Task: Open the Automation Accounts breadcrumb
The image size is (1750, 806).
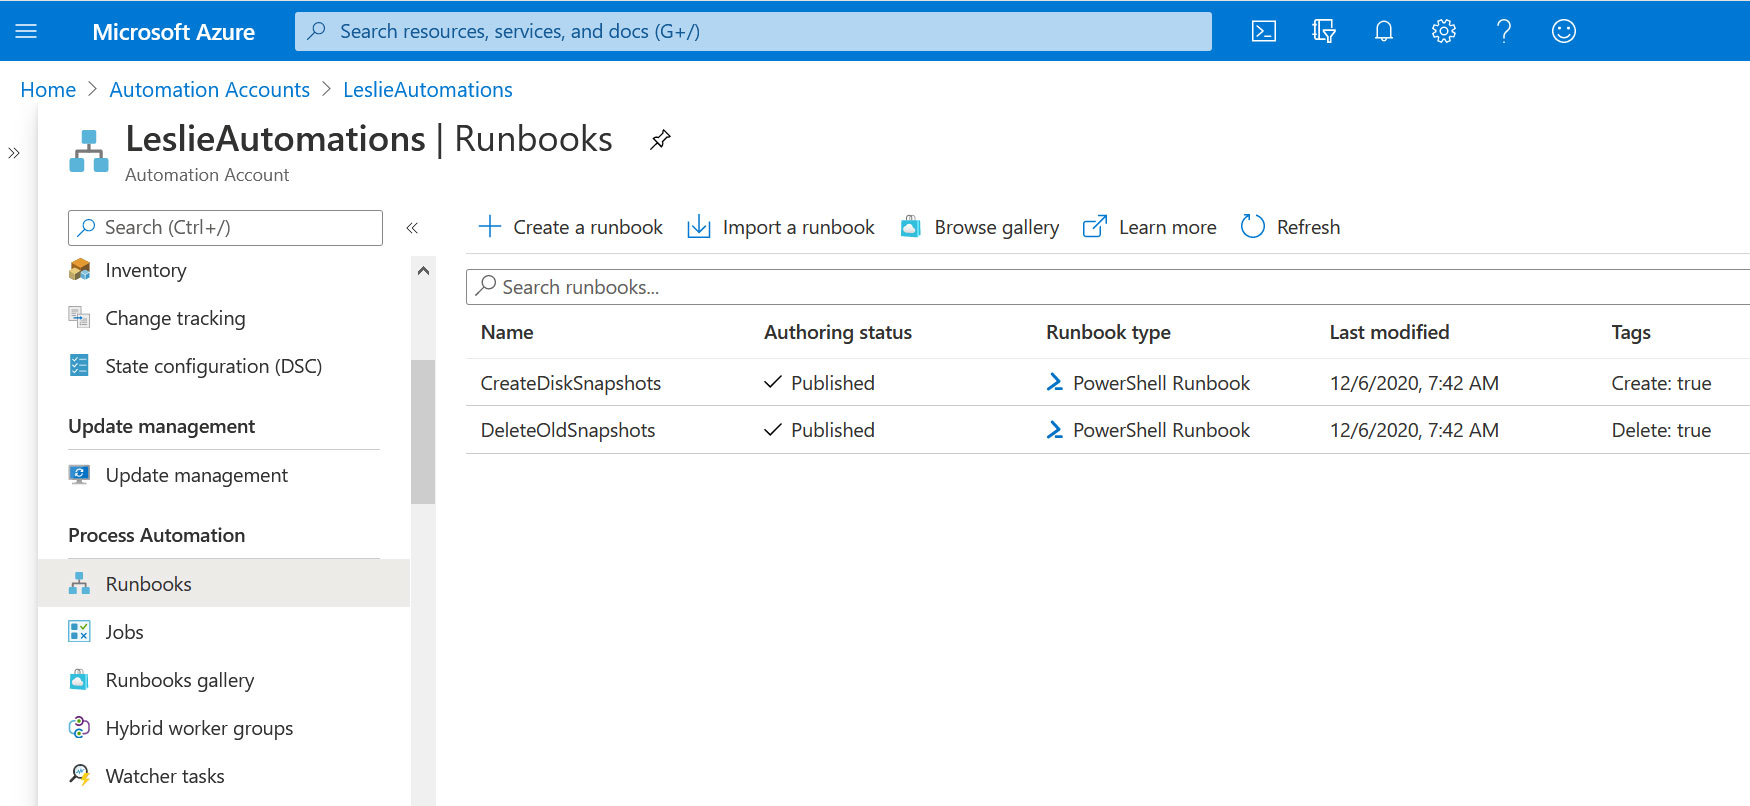Action: tap(210, 90)
